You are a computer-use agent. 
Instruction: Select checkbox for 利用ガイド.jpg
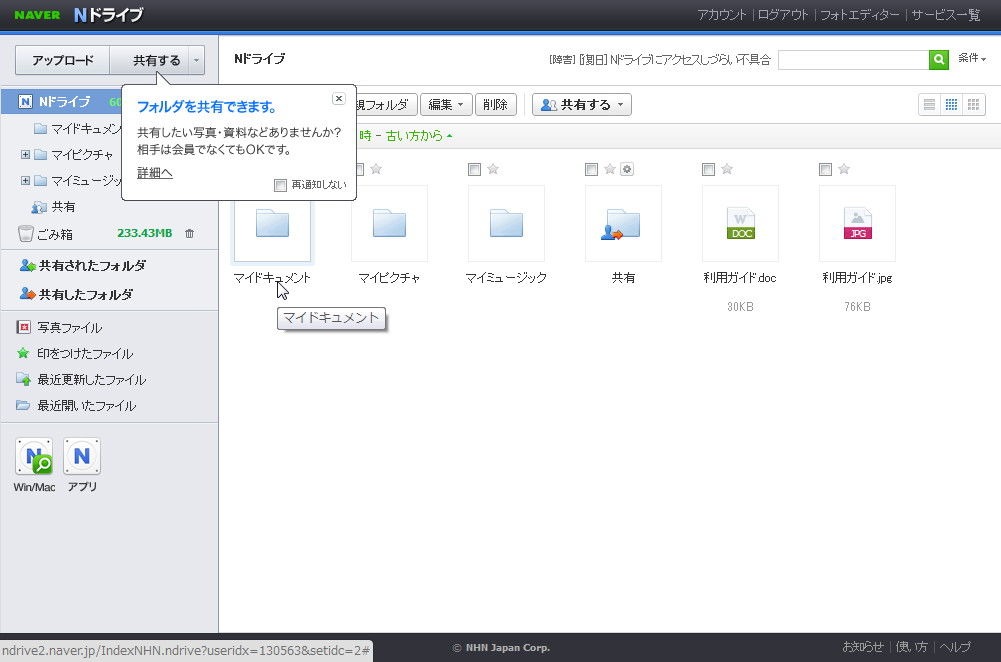(x=825, y=169)
